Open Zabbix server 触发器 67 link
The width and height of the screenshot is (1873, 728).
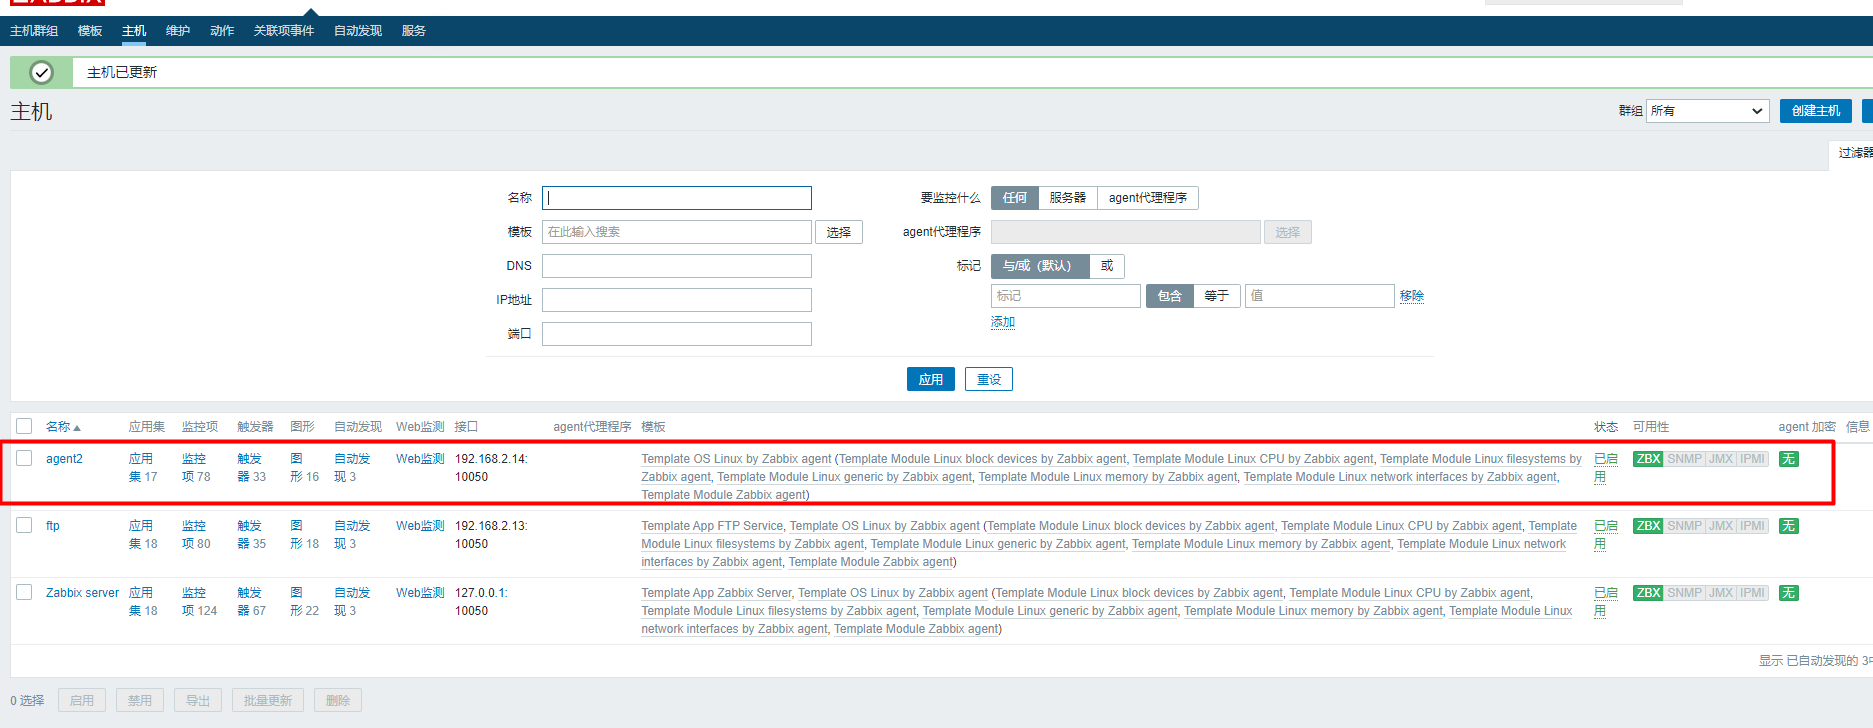pos(249,602)
